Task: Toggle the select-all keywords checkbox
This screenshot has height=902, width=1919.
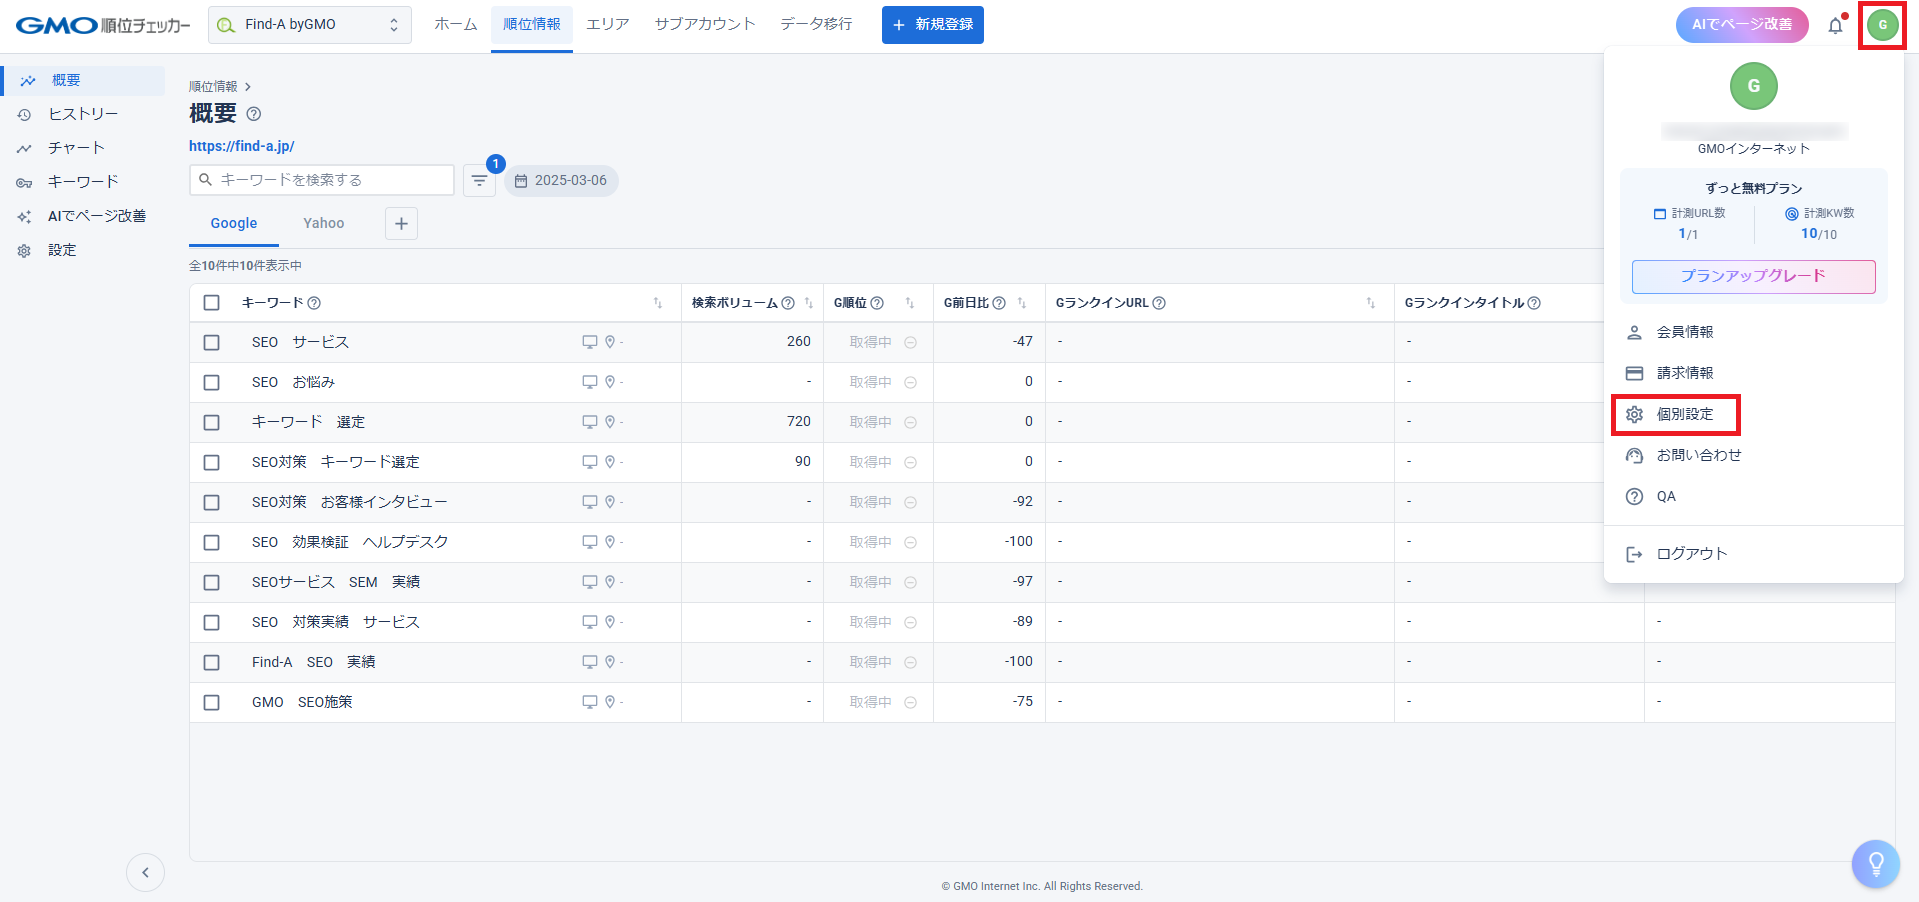Action: pyautogui.click(x=211, y=303)
